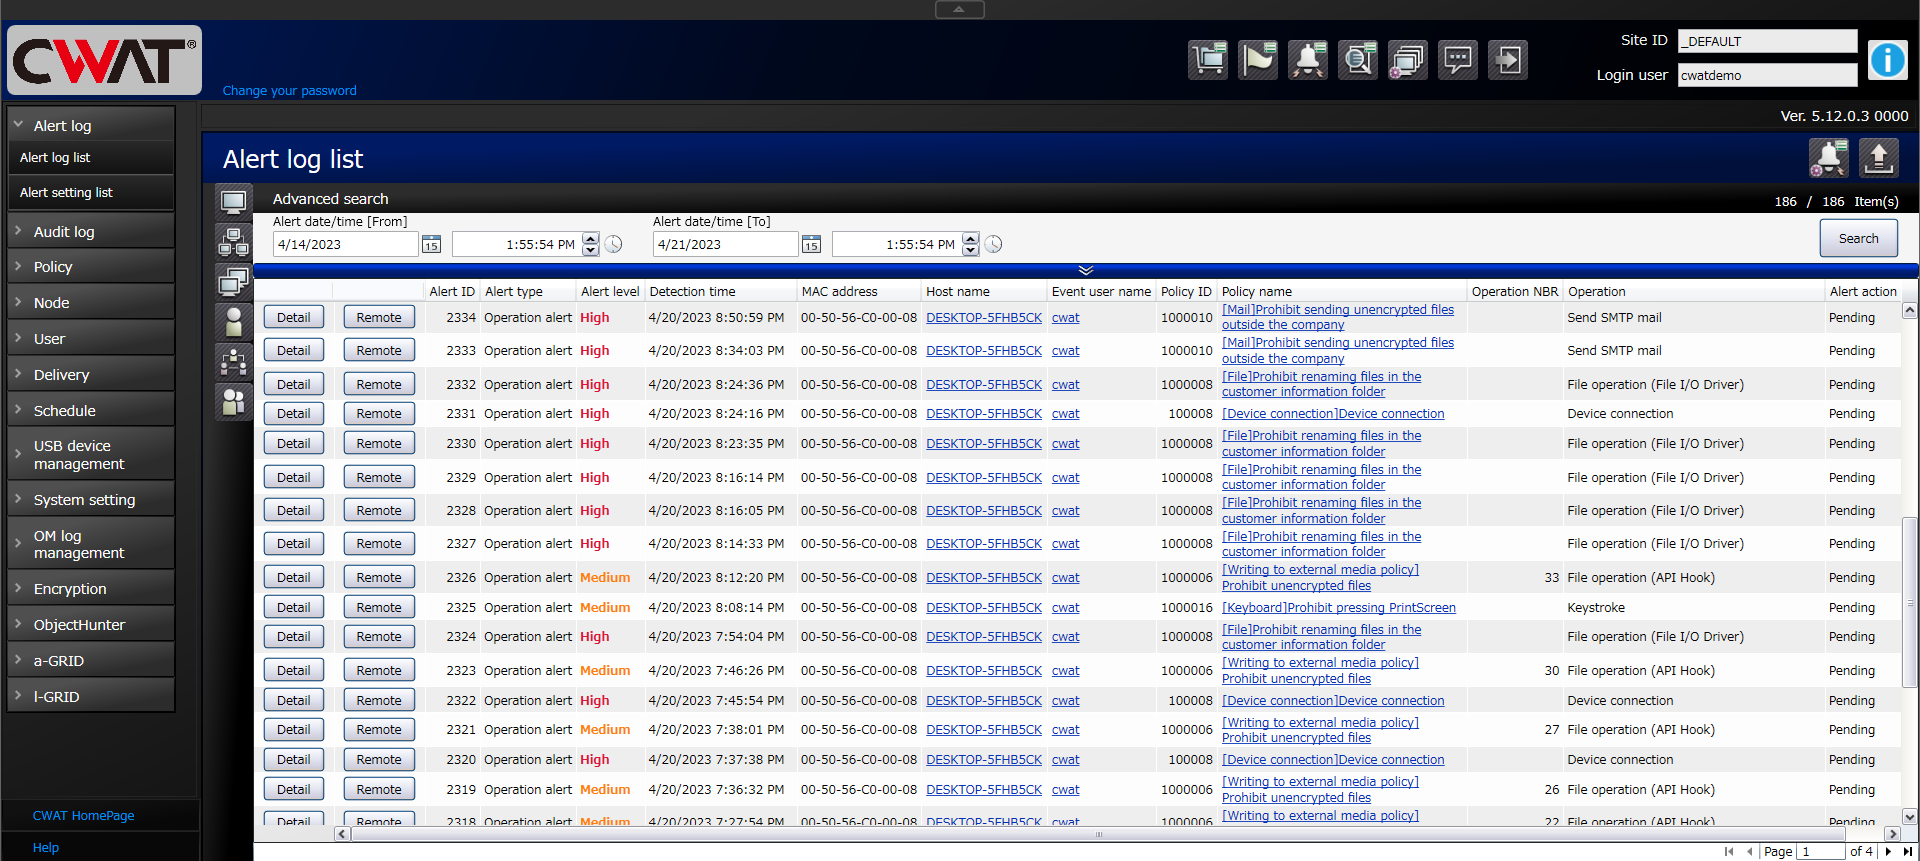Open the multiple monitors settings toolbar icon

pos(1408,60)
